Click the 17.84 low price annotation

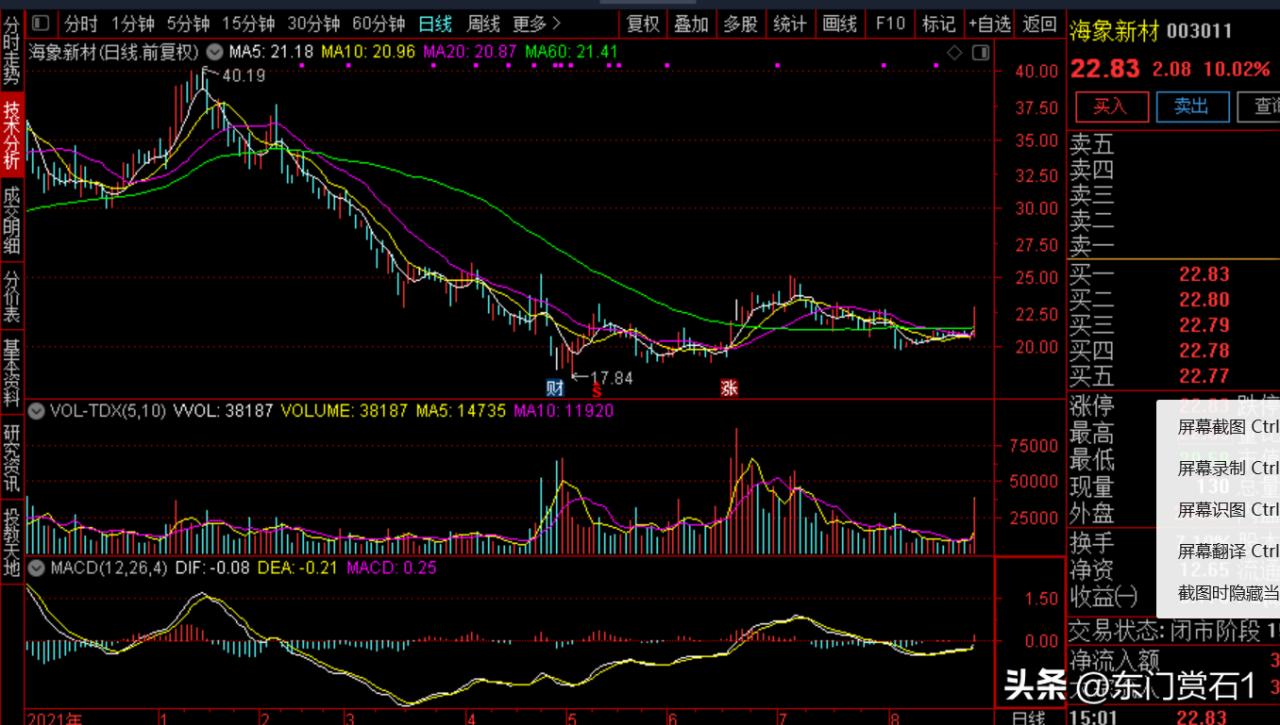click(x=611, y=378)
